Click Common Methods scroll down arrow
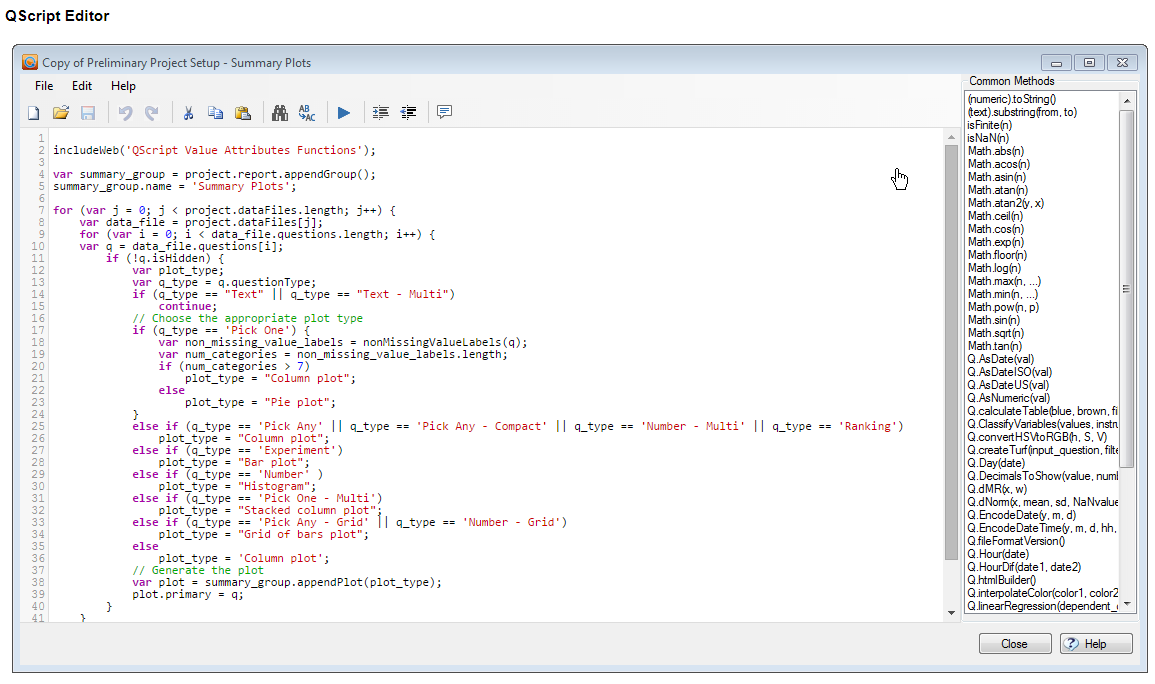Viewport: 1155px width, 684px height. point(1126,604)
